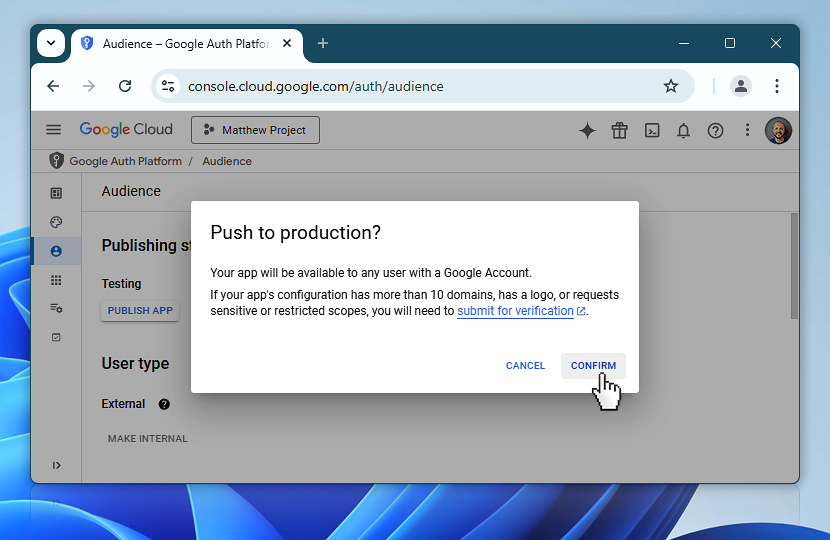This screenshot has height=540, width=830.
Task: Open the account profile avatar
Action: [x=778, y=130]
